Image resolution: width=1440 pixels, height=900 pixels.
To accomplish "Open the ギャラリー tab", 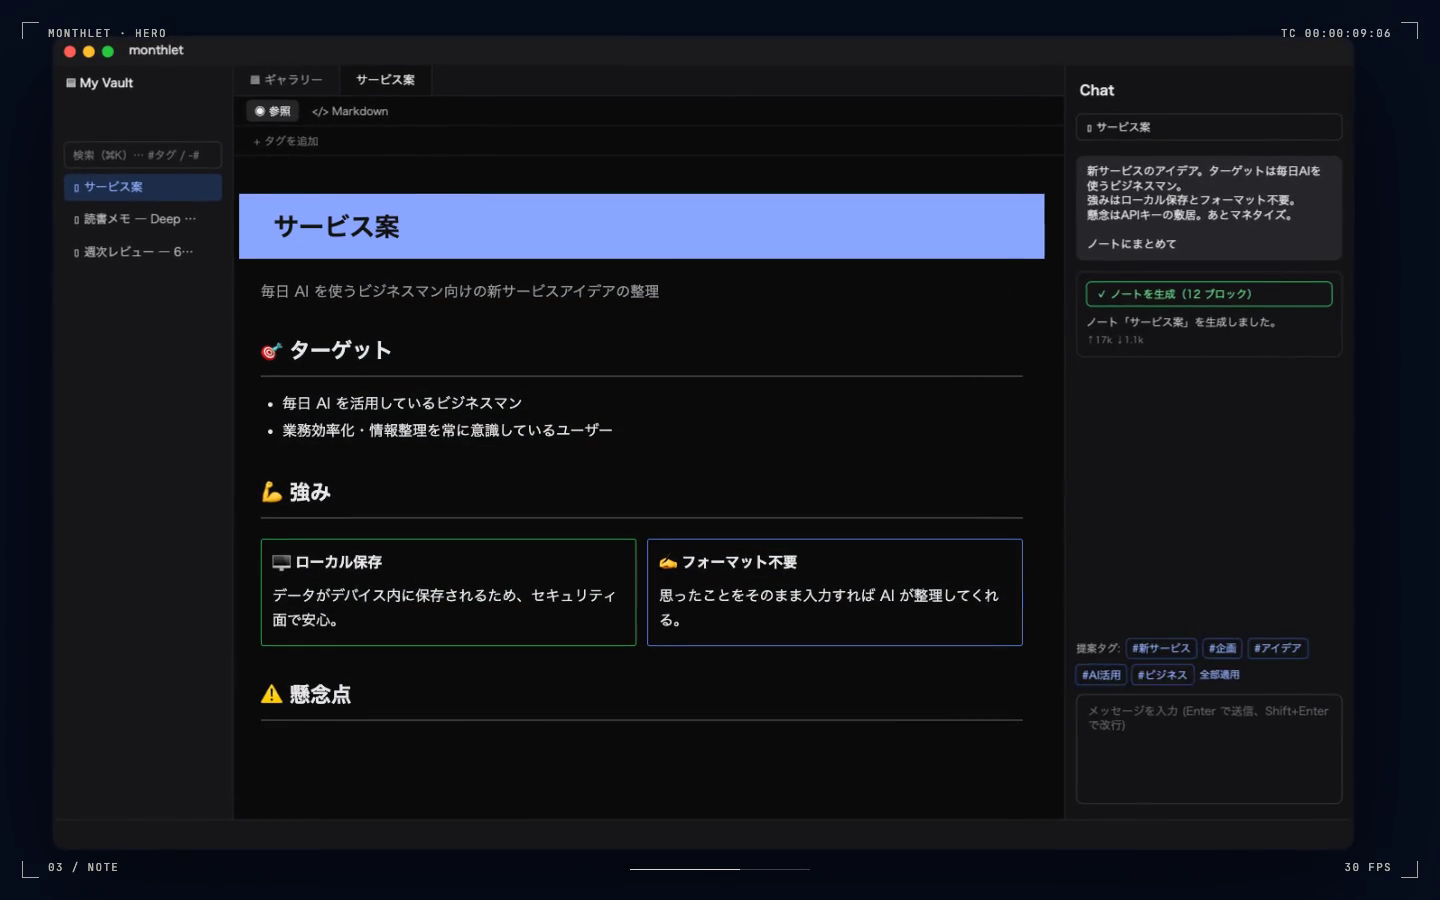I will click(286, 80).
